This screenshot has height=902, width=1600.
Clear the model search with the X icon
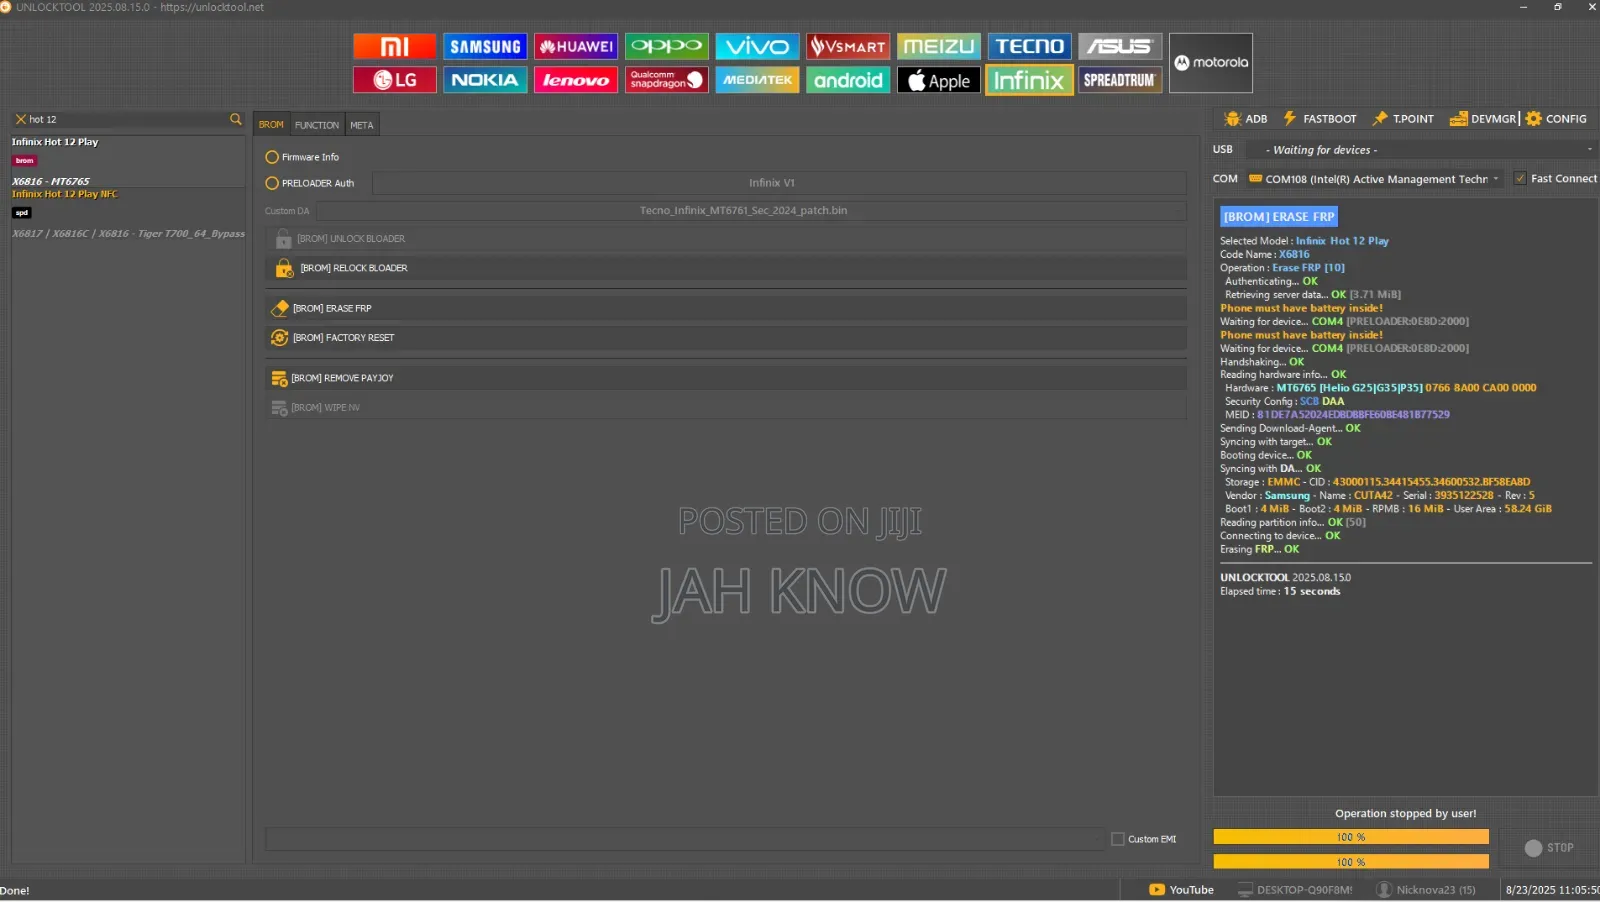tap(20, 119)
